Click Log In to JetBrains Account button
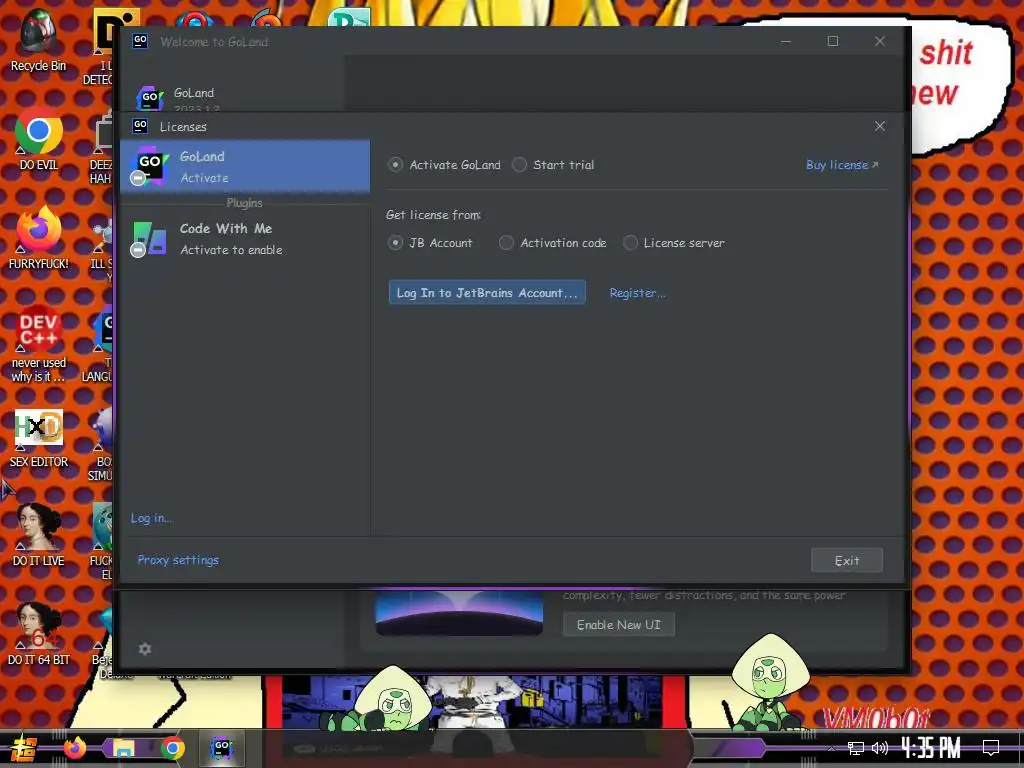 tap(487, 293)
